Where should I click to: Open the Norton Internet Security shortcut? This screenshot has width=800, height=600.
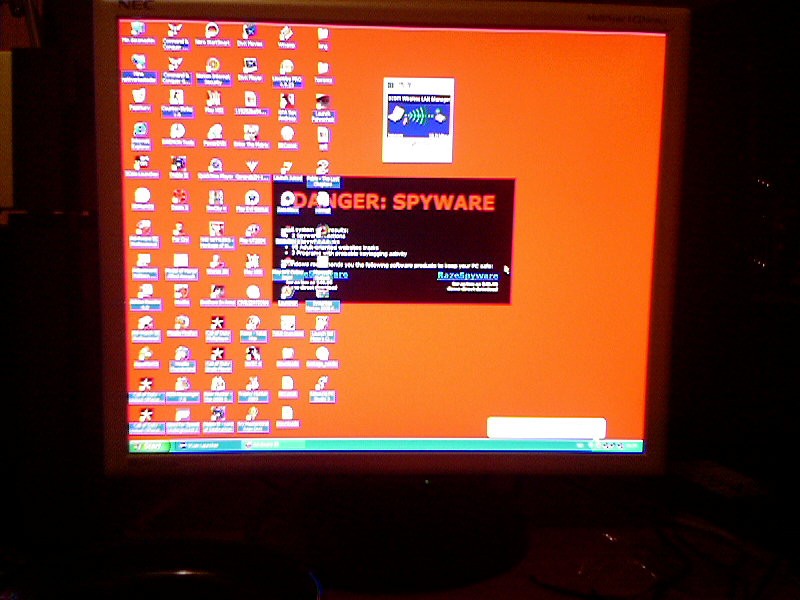213,70
